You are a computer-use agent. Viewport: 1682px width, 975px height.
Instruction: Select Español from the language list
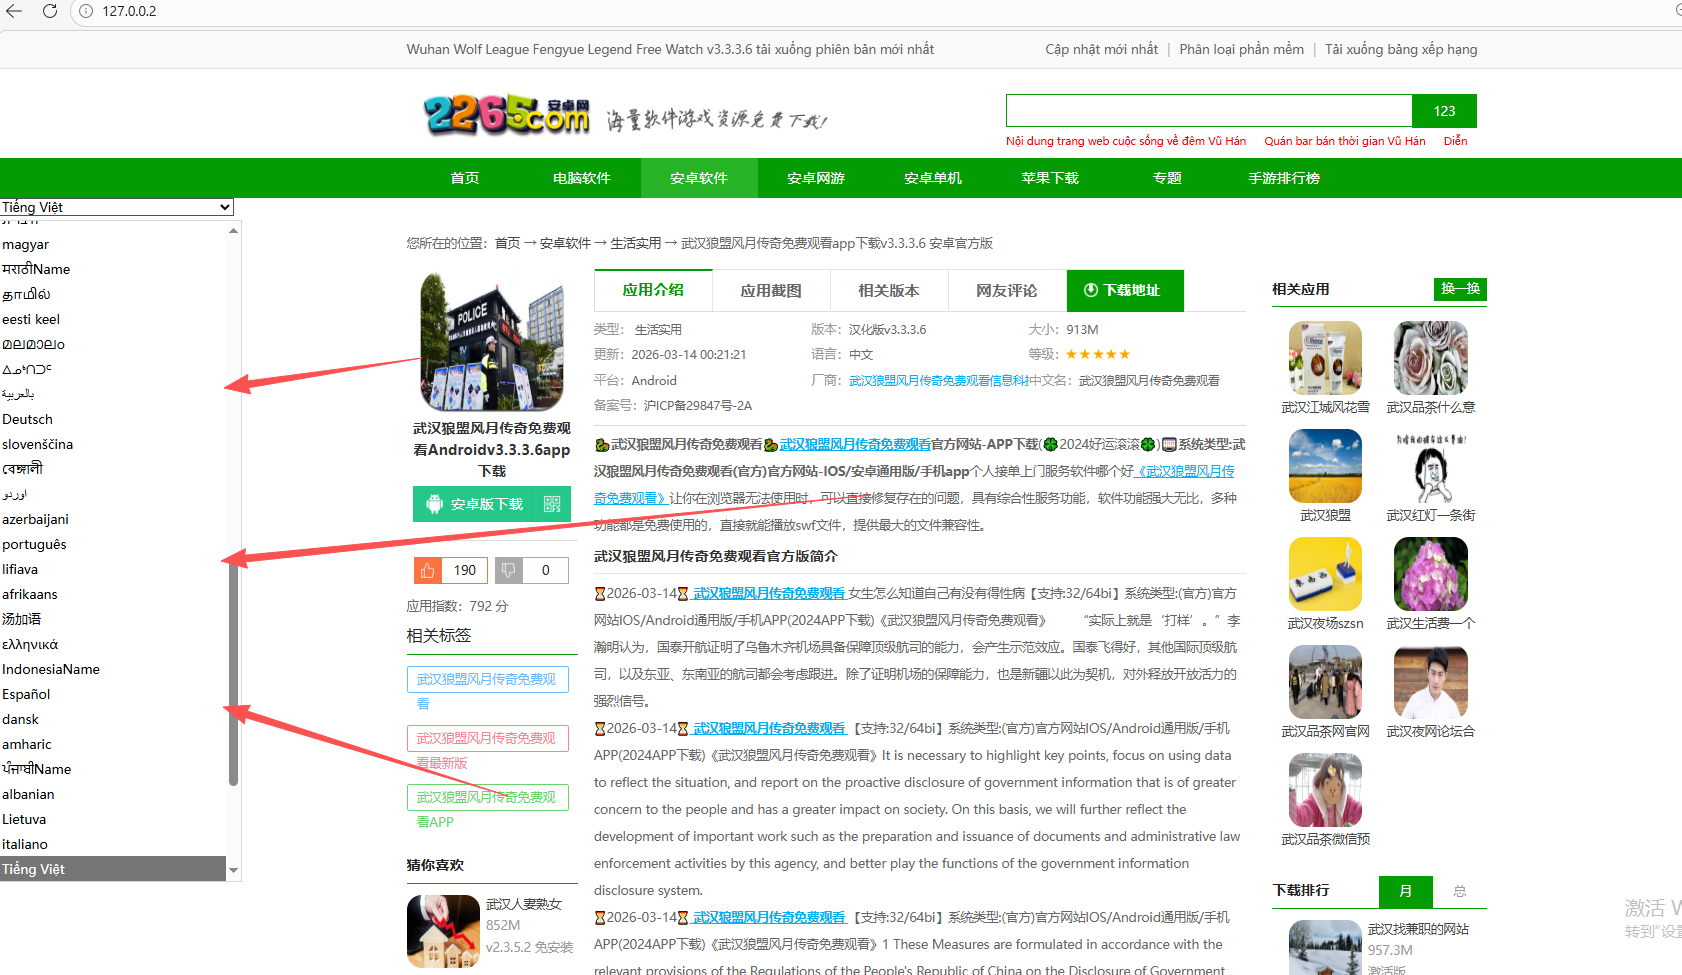click(27, 694)
